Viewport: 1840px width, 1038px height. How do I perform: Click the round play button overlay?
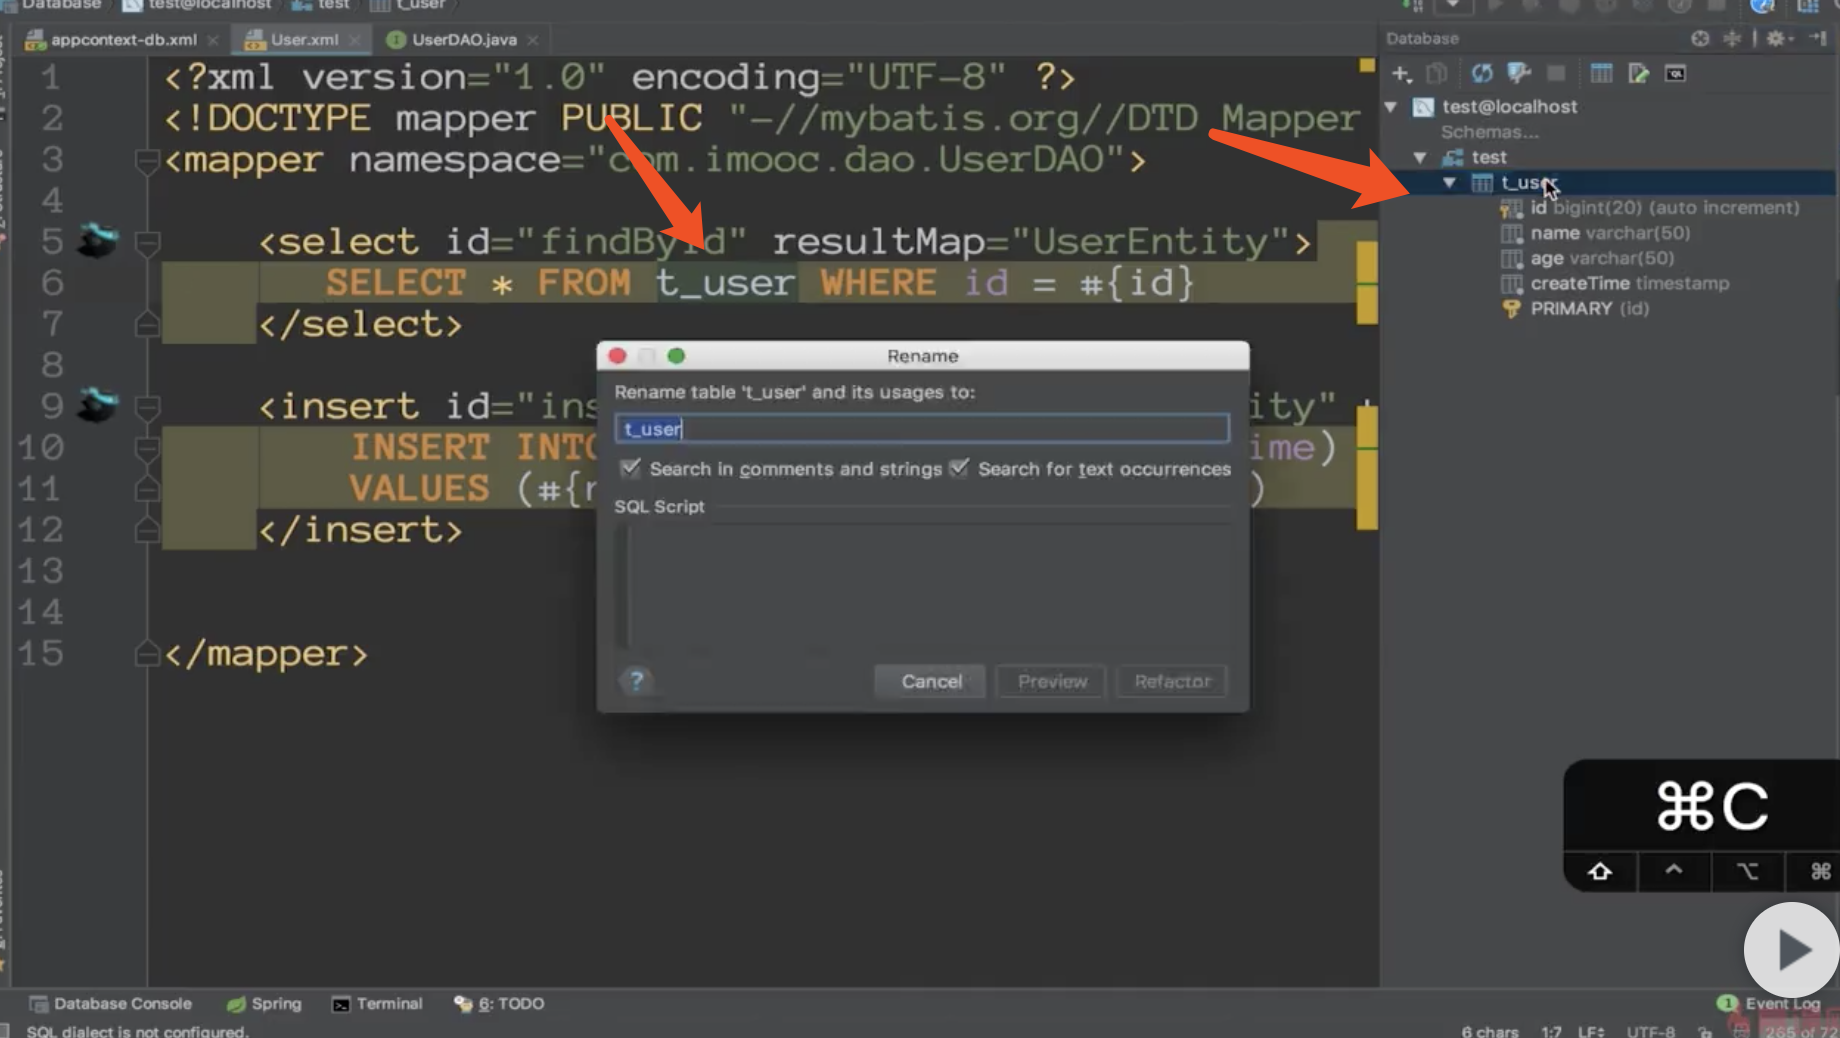1792,950
